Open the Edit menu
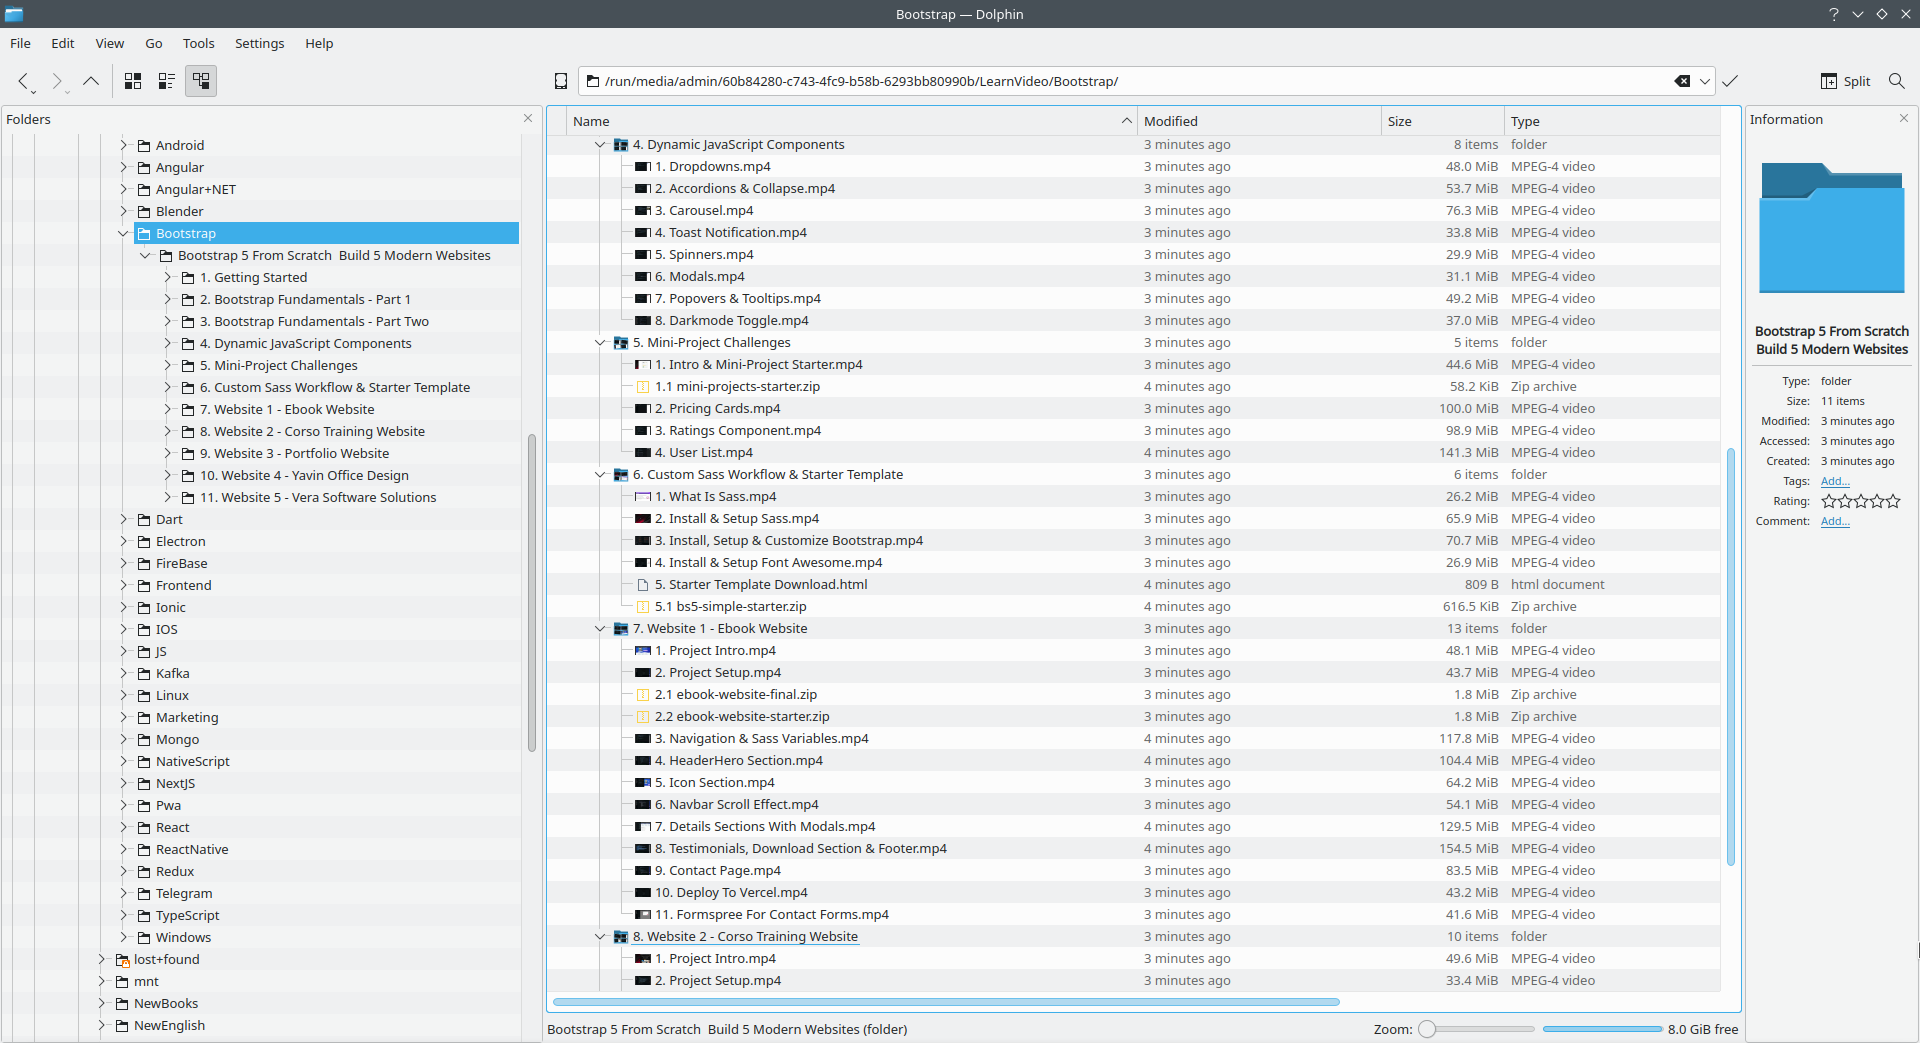The width and height of the screenshot is (1920, 1043). pos(63,43)
